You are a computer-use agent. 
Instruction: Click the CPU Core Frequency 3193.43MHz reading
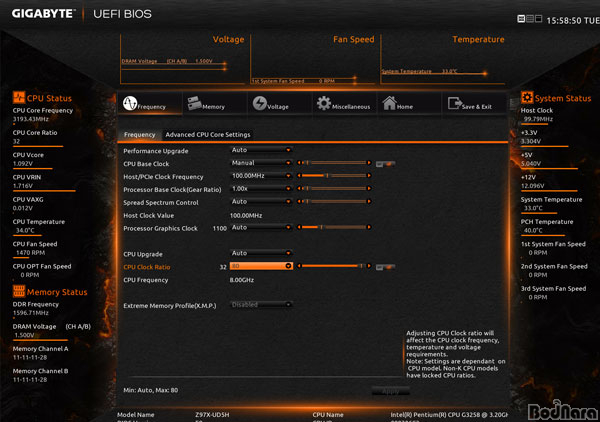coord(31,119)
